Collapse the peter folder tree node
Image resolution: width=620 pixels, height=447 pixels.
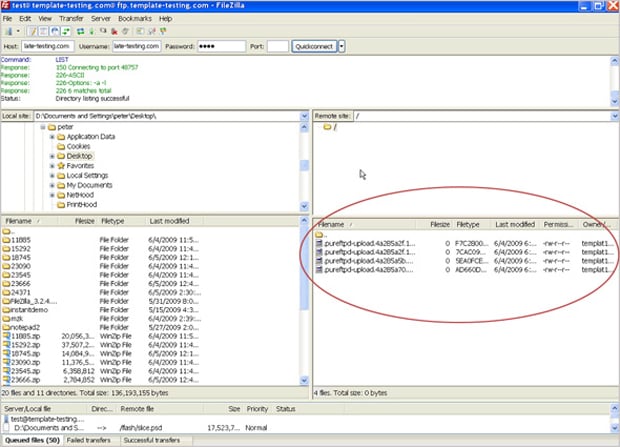click(42, 128)
